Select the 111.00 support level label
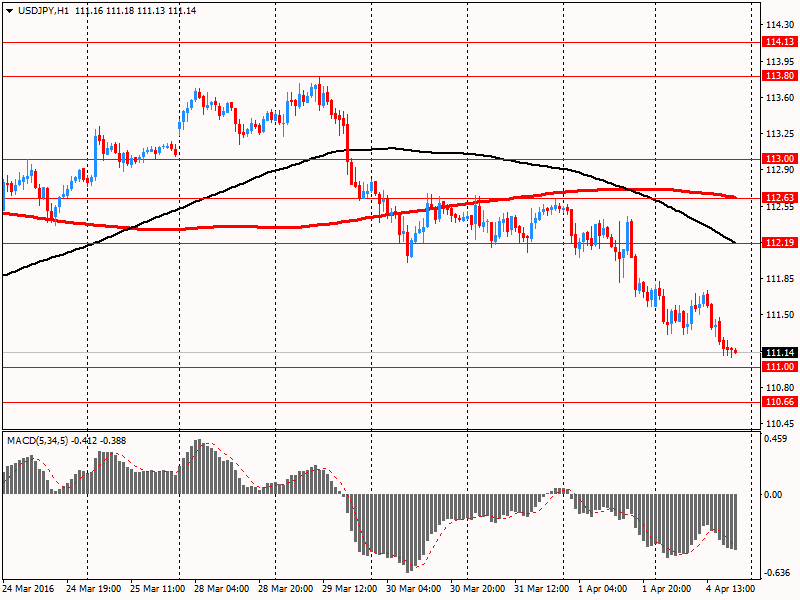Screen dimensions: 800x600 pos(780,367)
